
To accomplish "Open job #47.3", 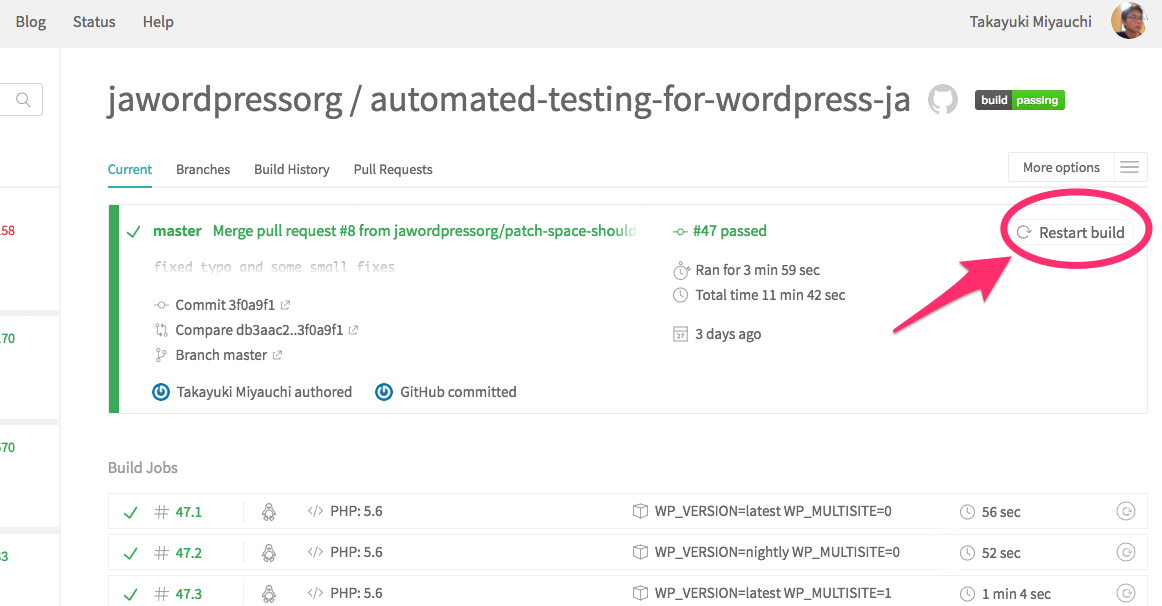I will (188, 593).
